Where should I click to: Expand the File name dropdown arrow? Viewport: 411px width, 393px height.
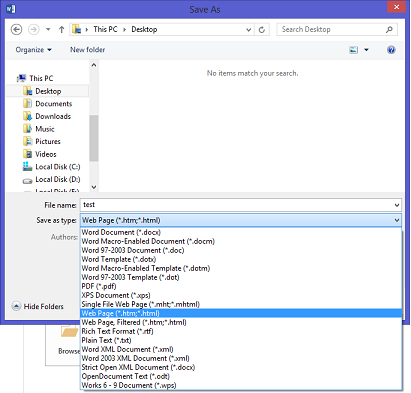click(397, 205)
